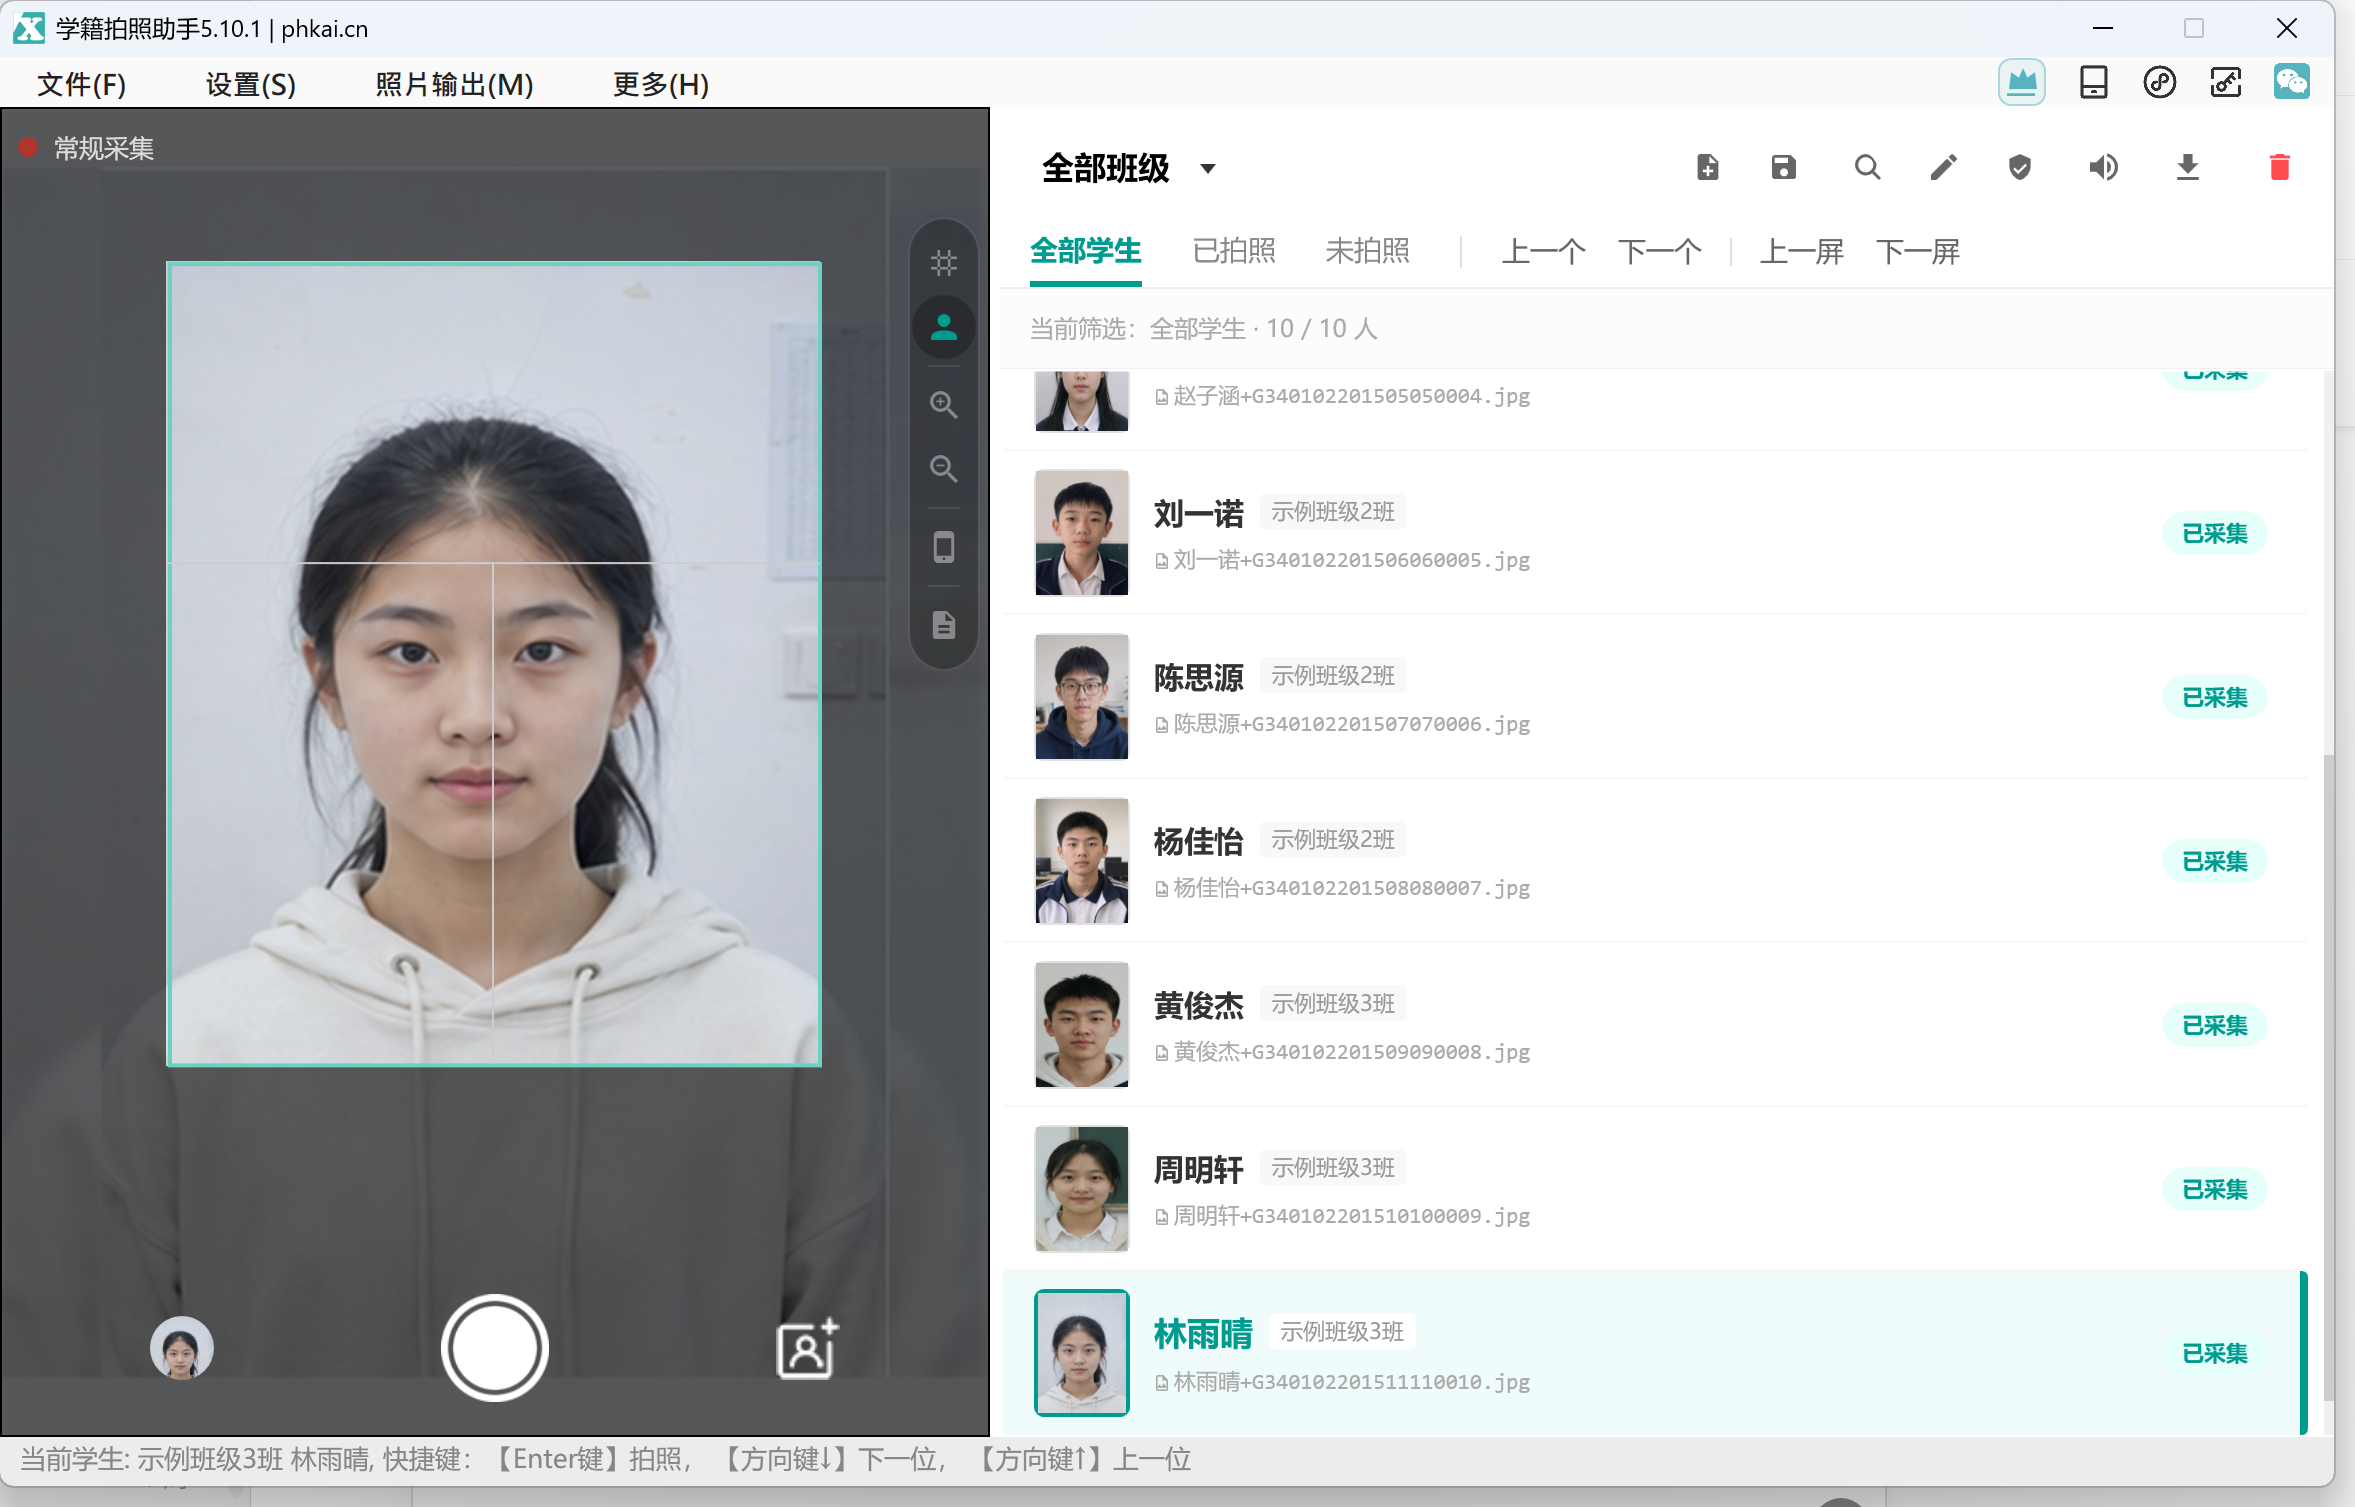Open the WeChat contact icon
The height and width of the screenshot is (1507, 2355).
pos(2291,82)
